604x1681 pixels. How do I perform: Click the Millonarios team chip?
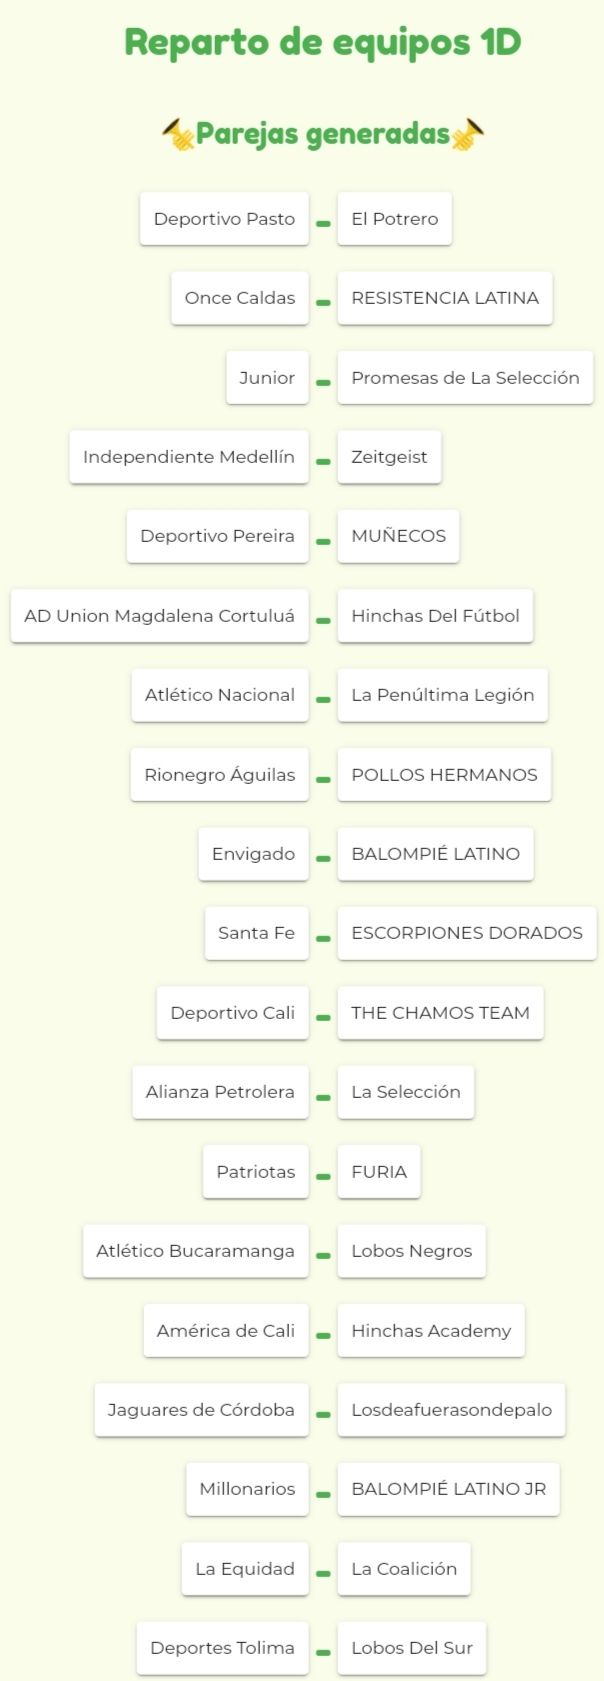click(247, 1489)
